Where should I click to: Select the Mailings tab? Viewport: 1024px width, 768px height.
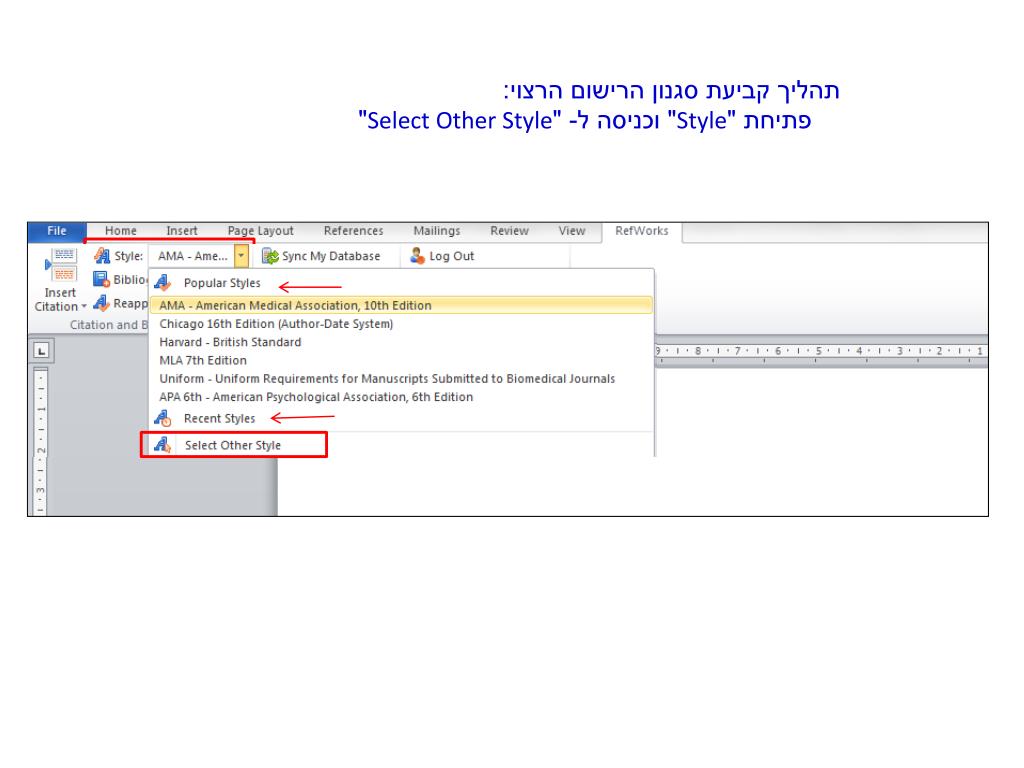(437, 231)
